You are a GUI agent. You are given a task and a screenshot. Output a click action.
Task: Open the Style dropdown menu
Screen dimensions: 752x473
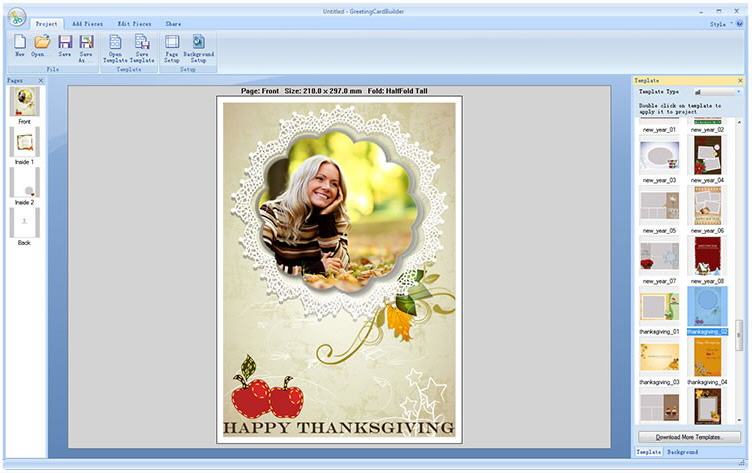click(x=721, y=24)
